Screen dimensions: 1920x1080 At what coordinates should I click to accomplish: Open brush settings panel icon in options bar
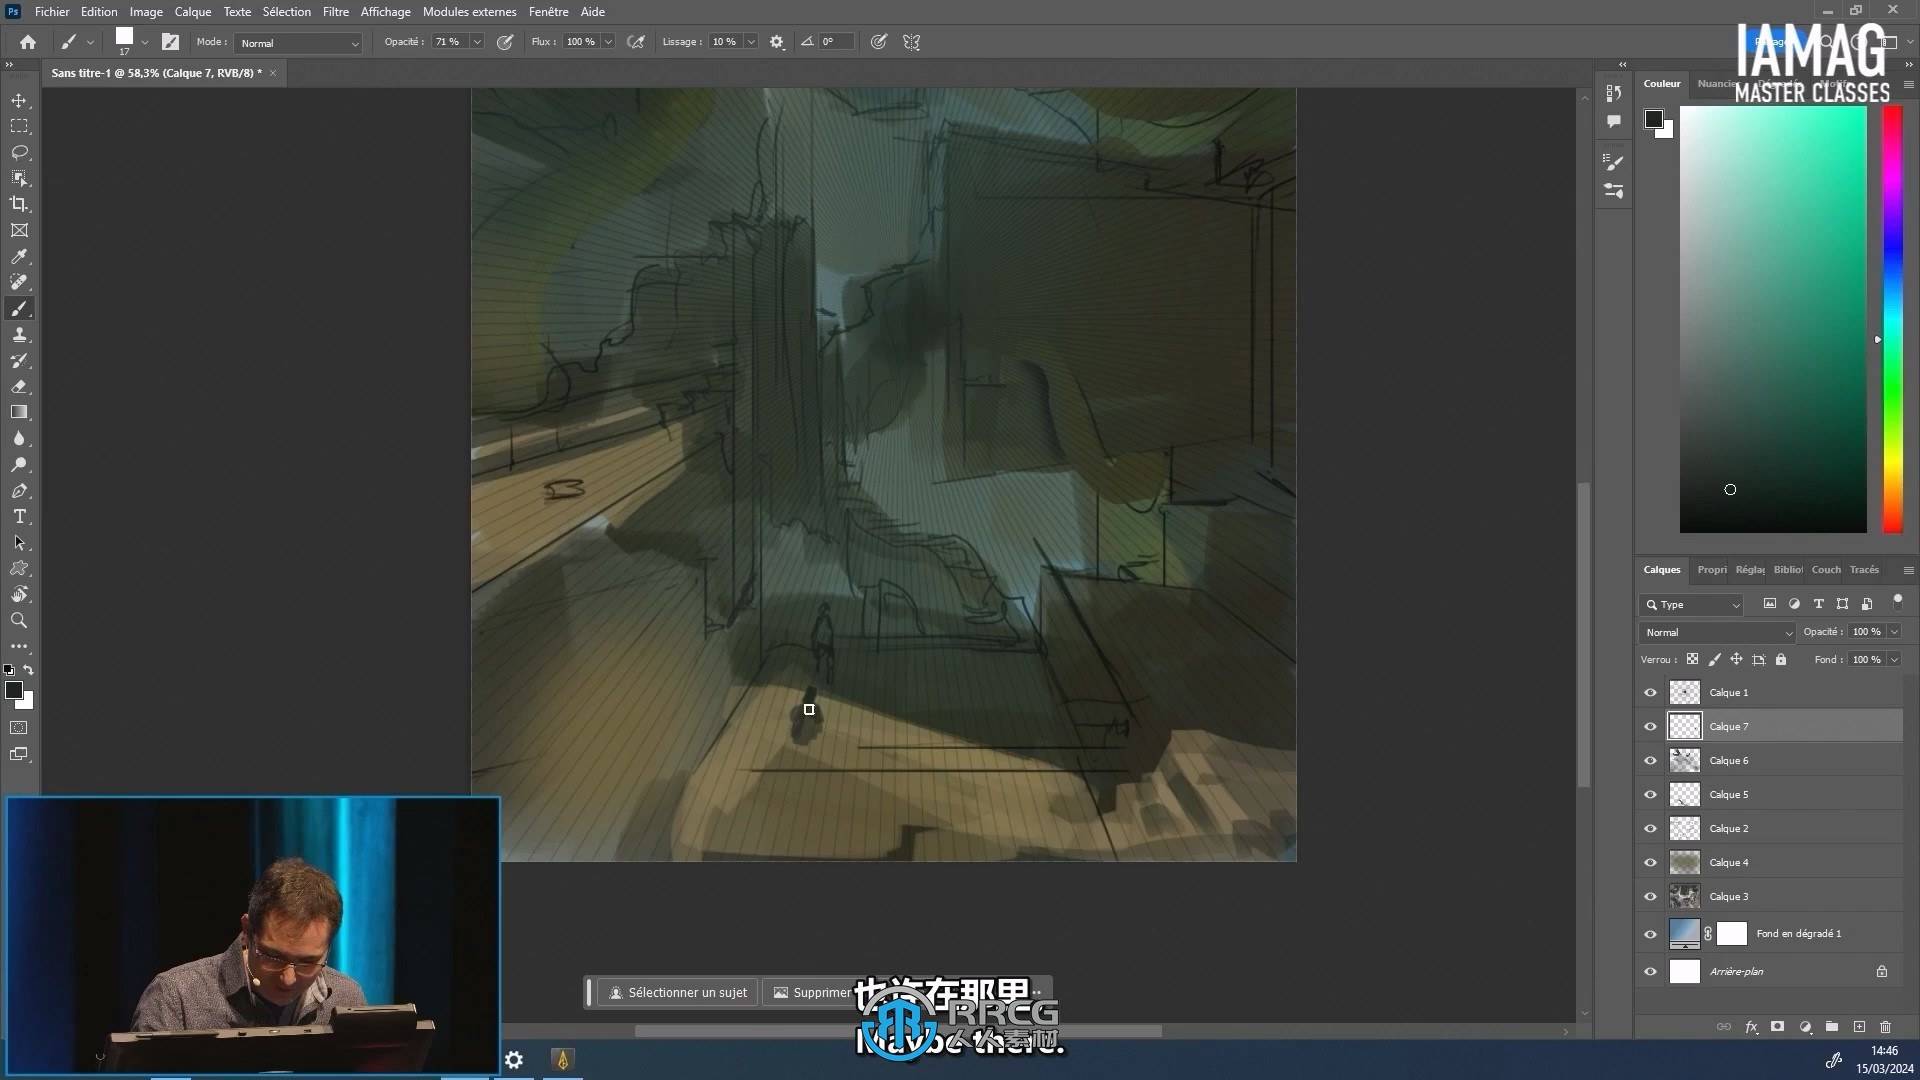[x=171, y=42]
